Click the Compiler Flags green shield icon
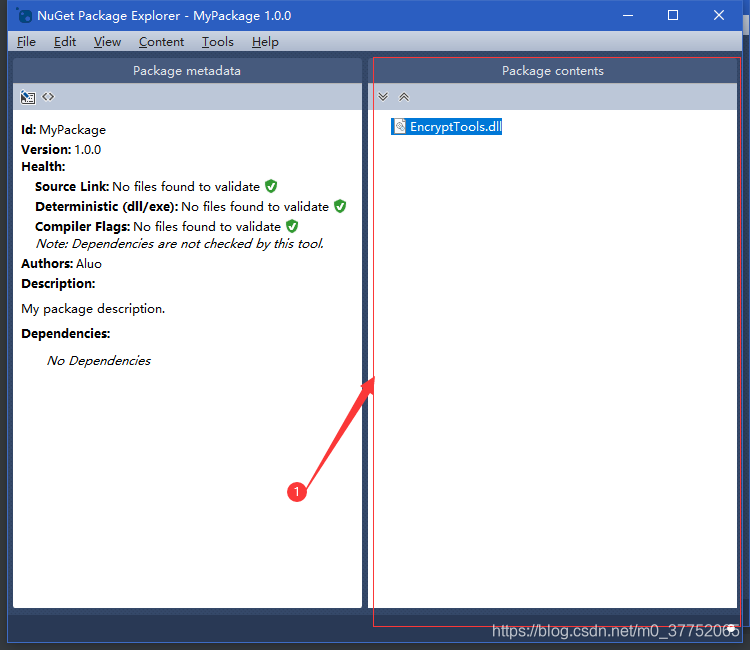The image size is (750, 650). pyautogui.click(x=292, y=226)
